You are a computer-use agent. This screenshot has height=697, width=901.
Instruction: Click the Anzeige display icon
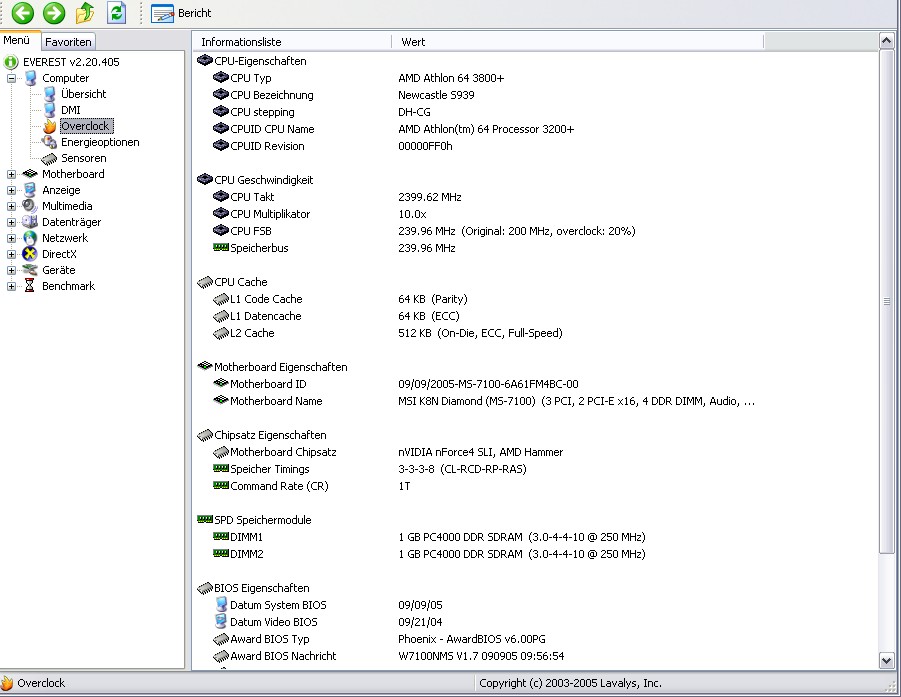[x=30, y=190]
